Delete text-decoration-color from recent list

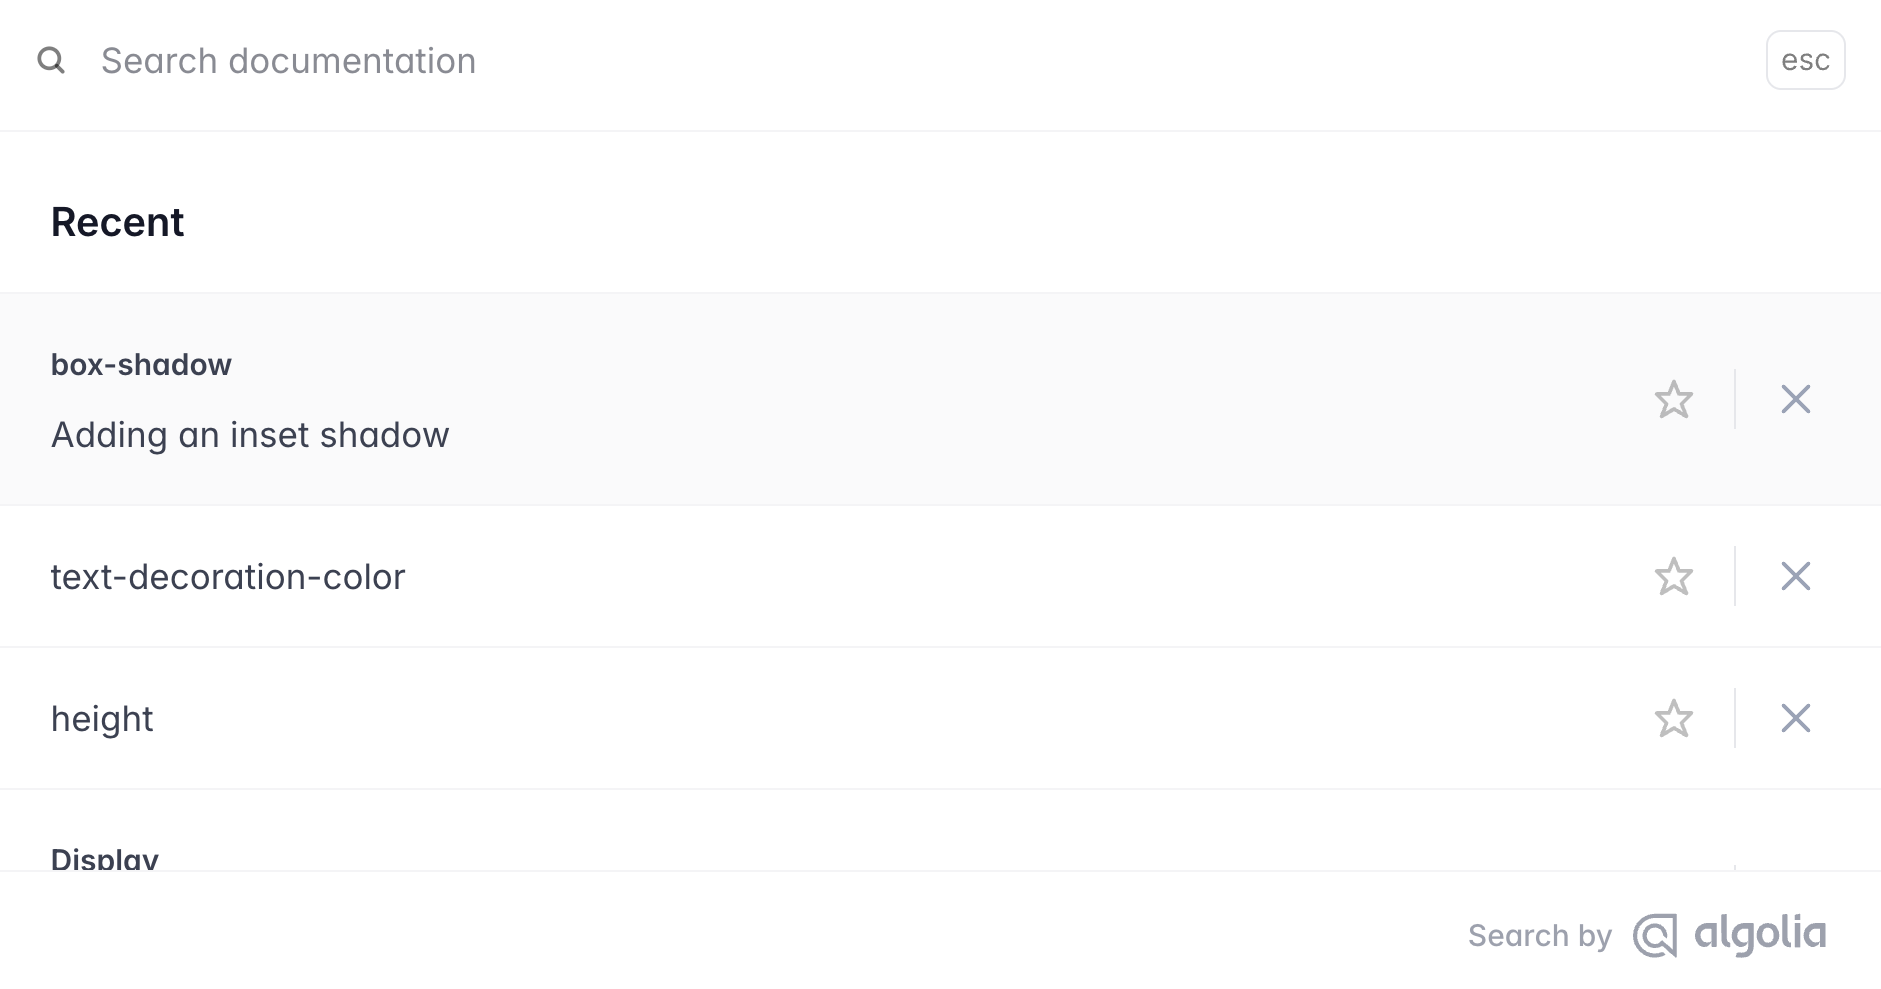click(x=1795, y=577)
